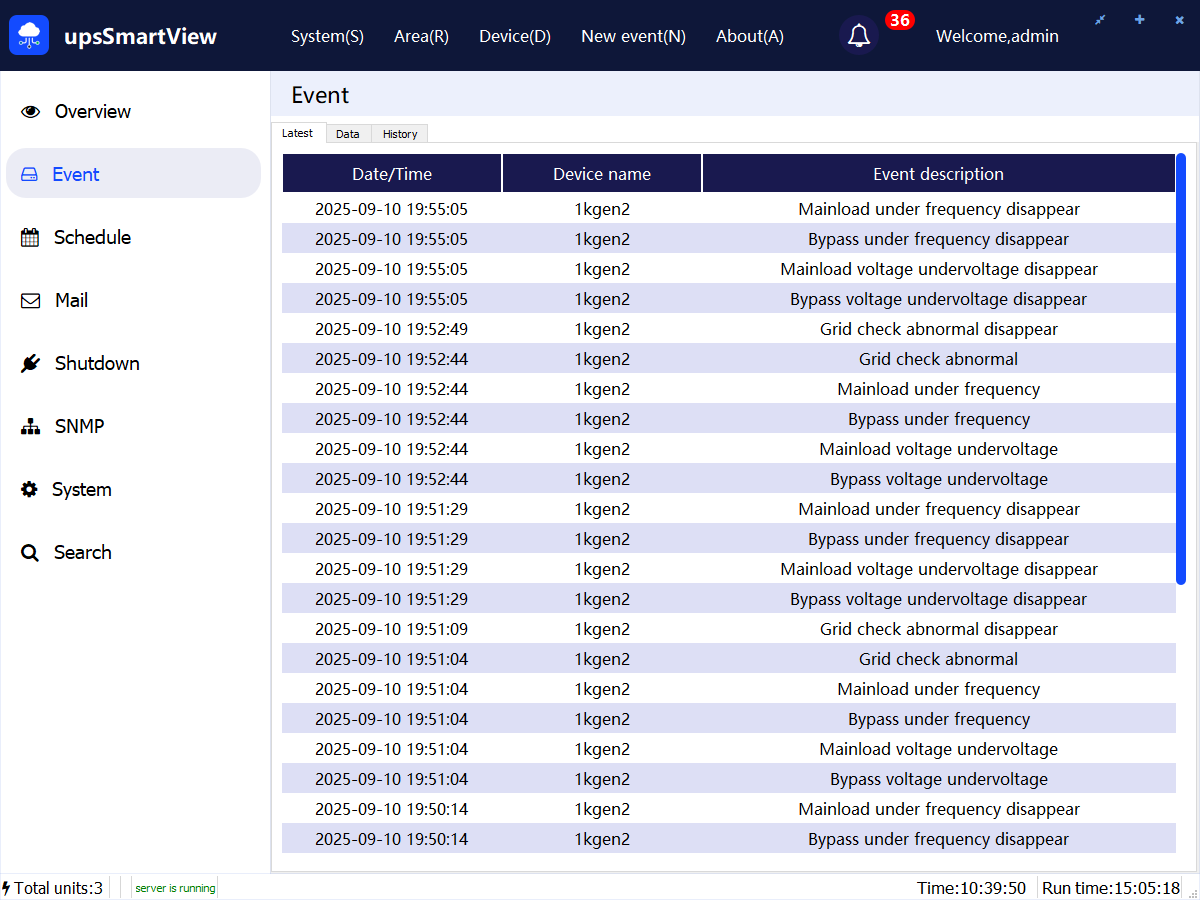Click the Shutdown plug icon

pyautogui.click(x=31, y=364)
